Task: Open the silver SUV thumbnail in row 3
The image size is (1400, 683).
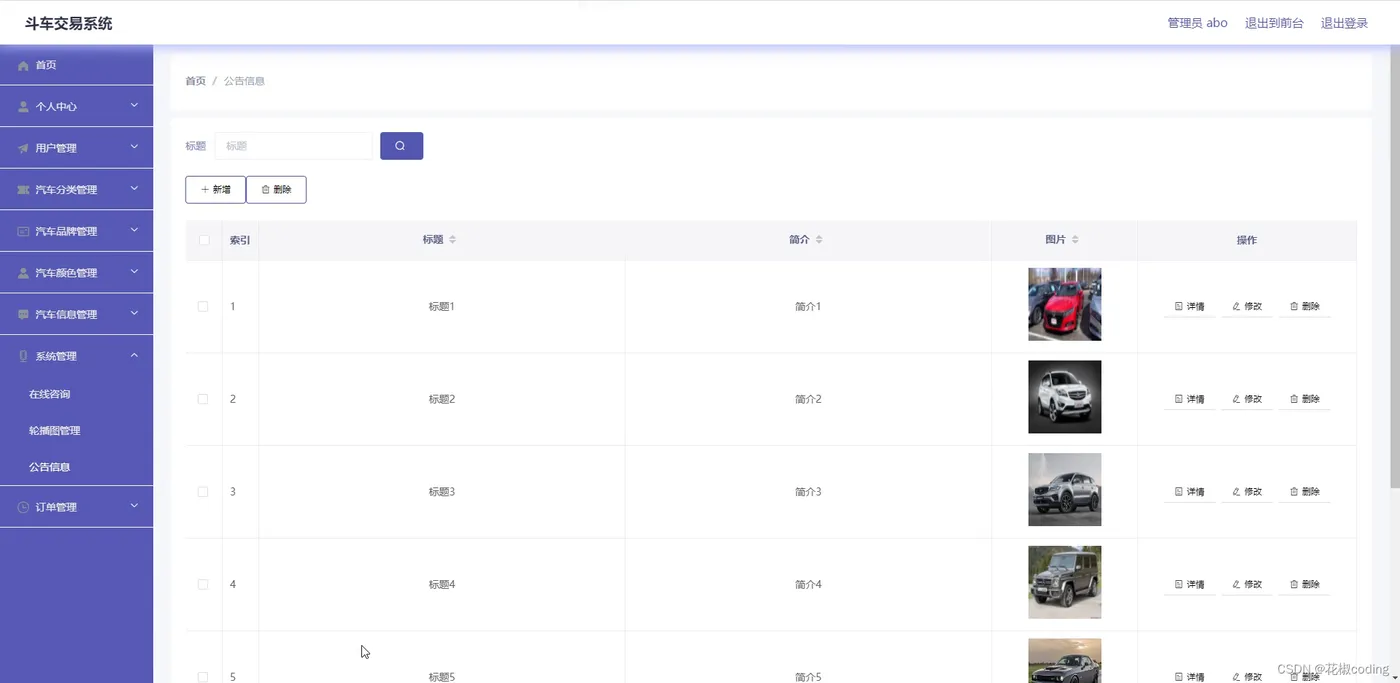Action: pyautogui.click(x=1064, y=490)
